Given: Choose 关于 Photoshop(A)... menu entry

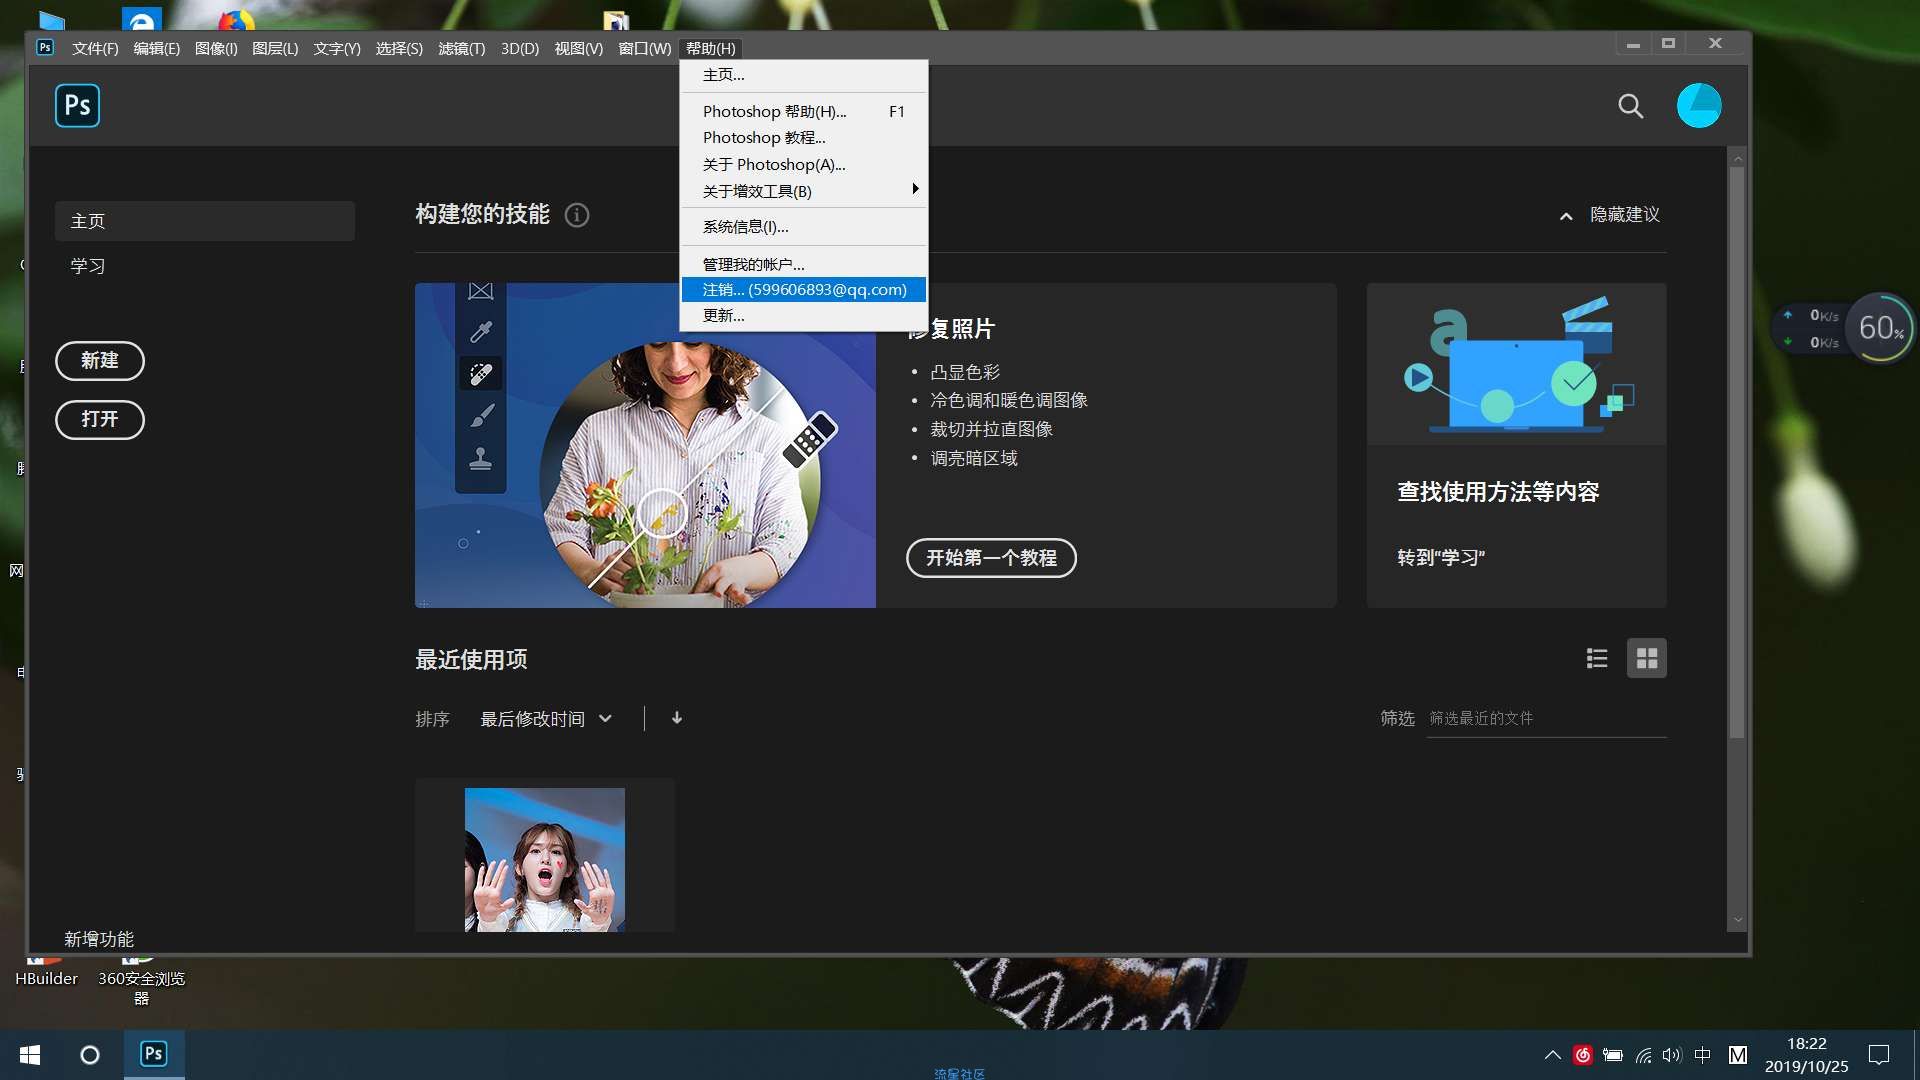Looking at the screenshot, I should tap(804, 164).
